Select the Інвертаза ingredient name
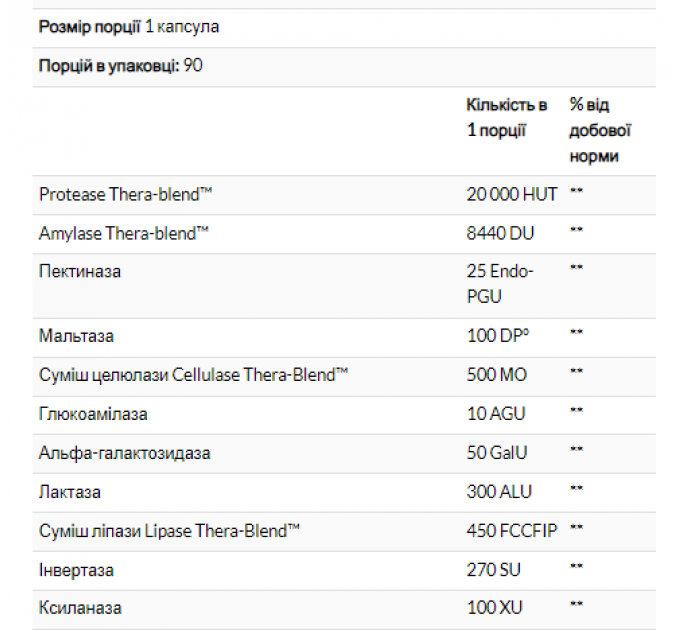The image size is (680, 630). coord(76,570)
